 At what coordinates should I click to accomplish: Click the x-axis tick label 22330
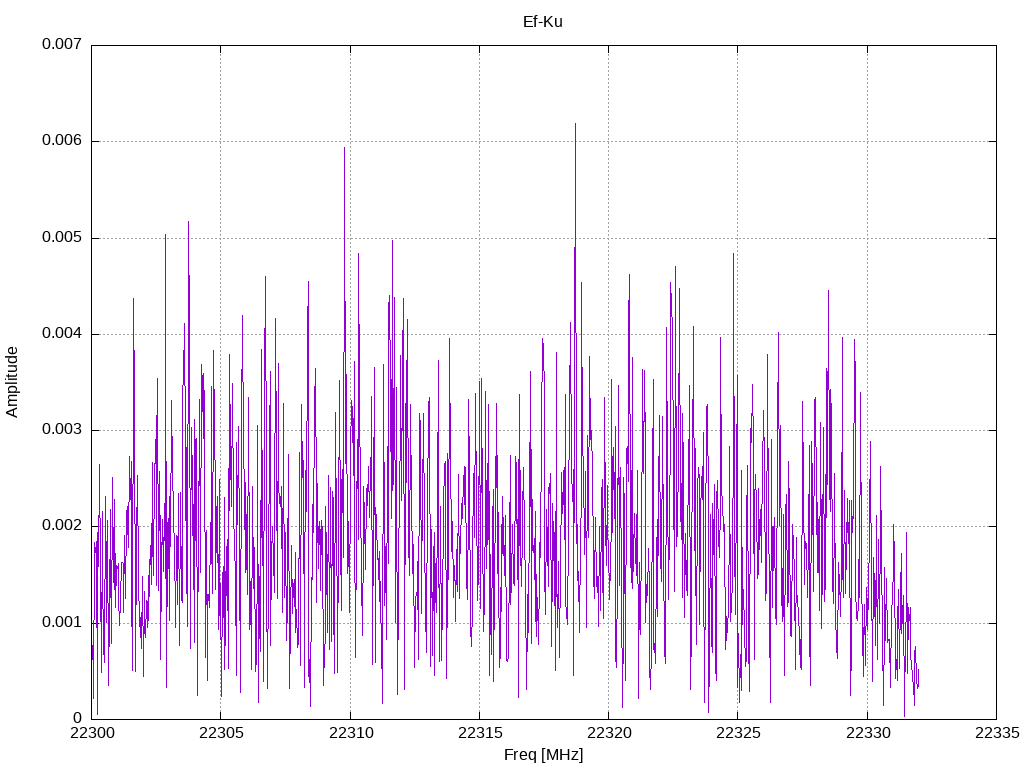tap(868, 733)
